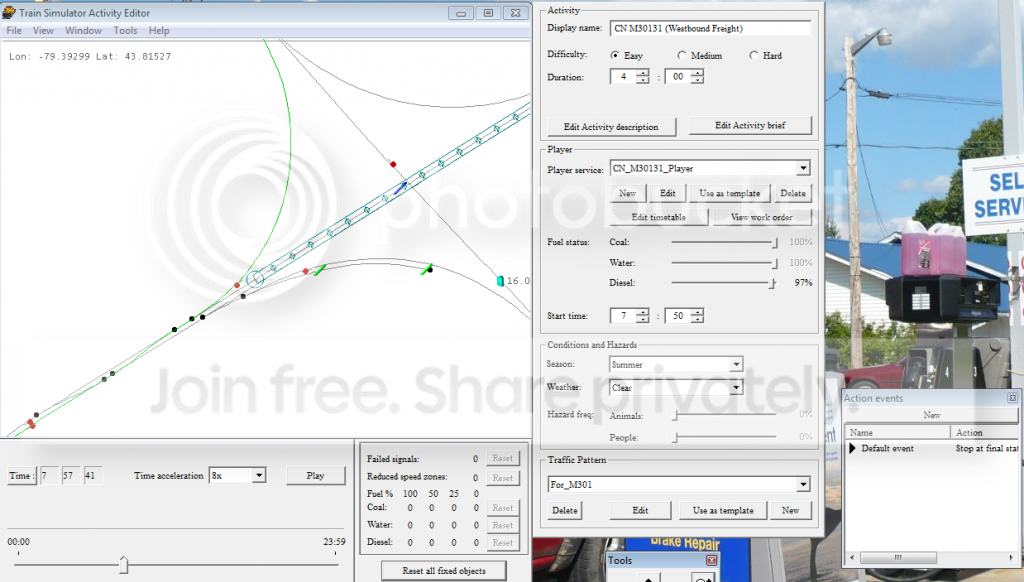Viewport: 1024px width, 582px height.
Task: Open the Player service dropdown
Action: [803, 169]
